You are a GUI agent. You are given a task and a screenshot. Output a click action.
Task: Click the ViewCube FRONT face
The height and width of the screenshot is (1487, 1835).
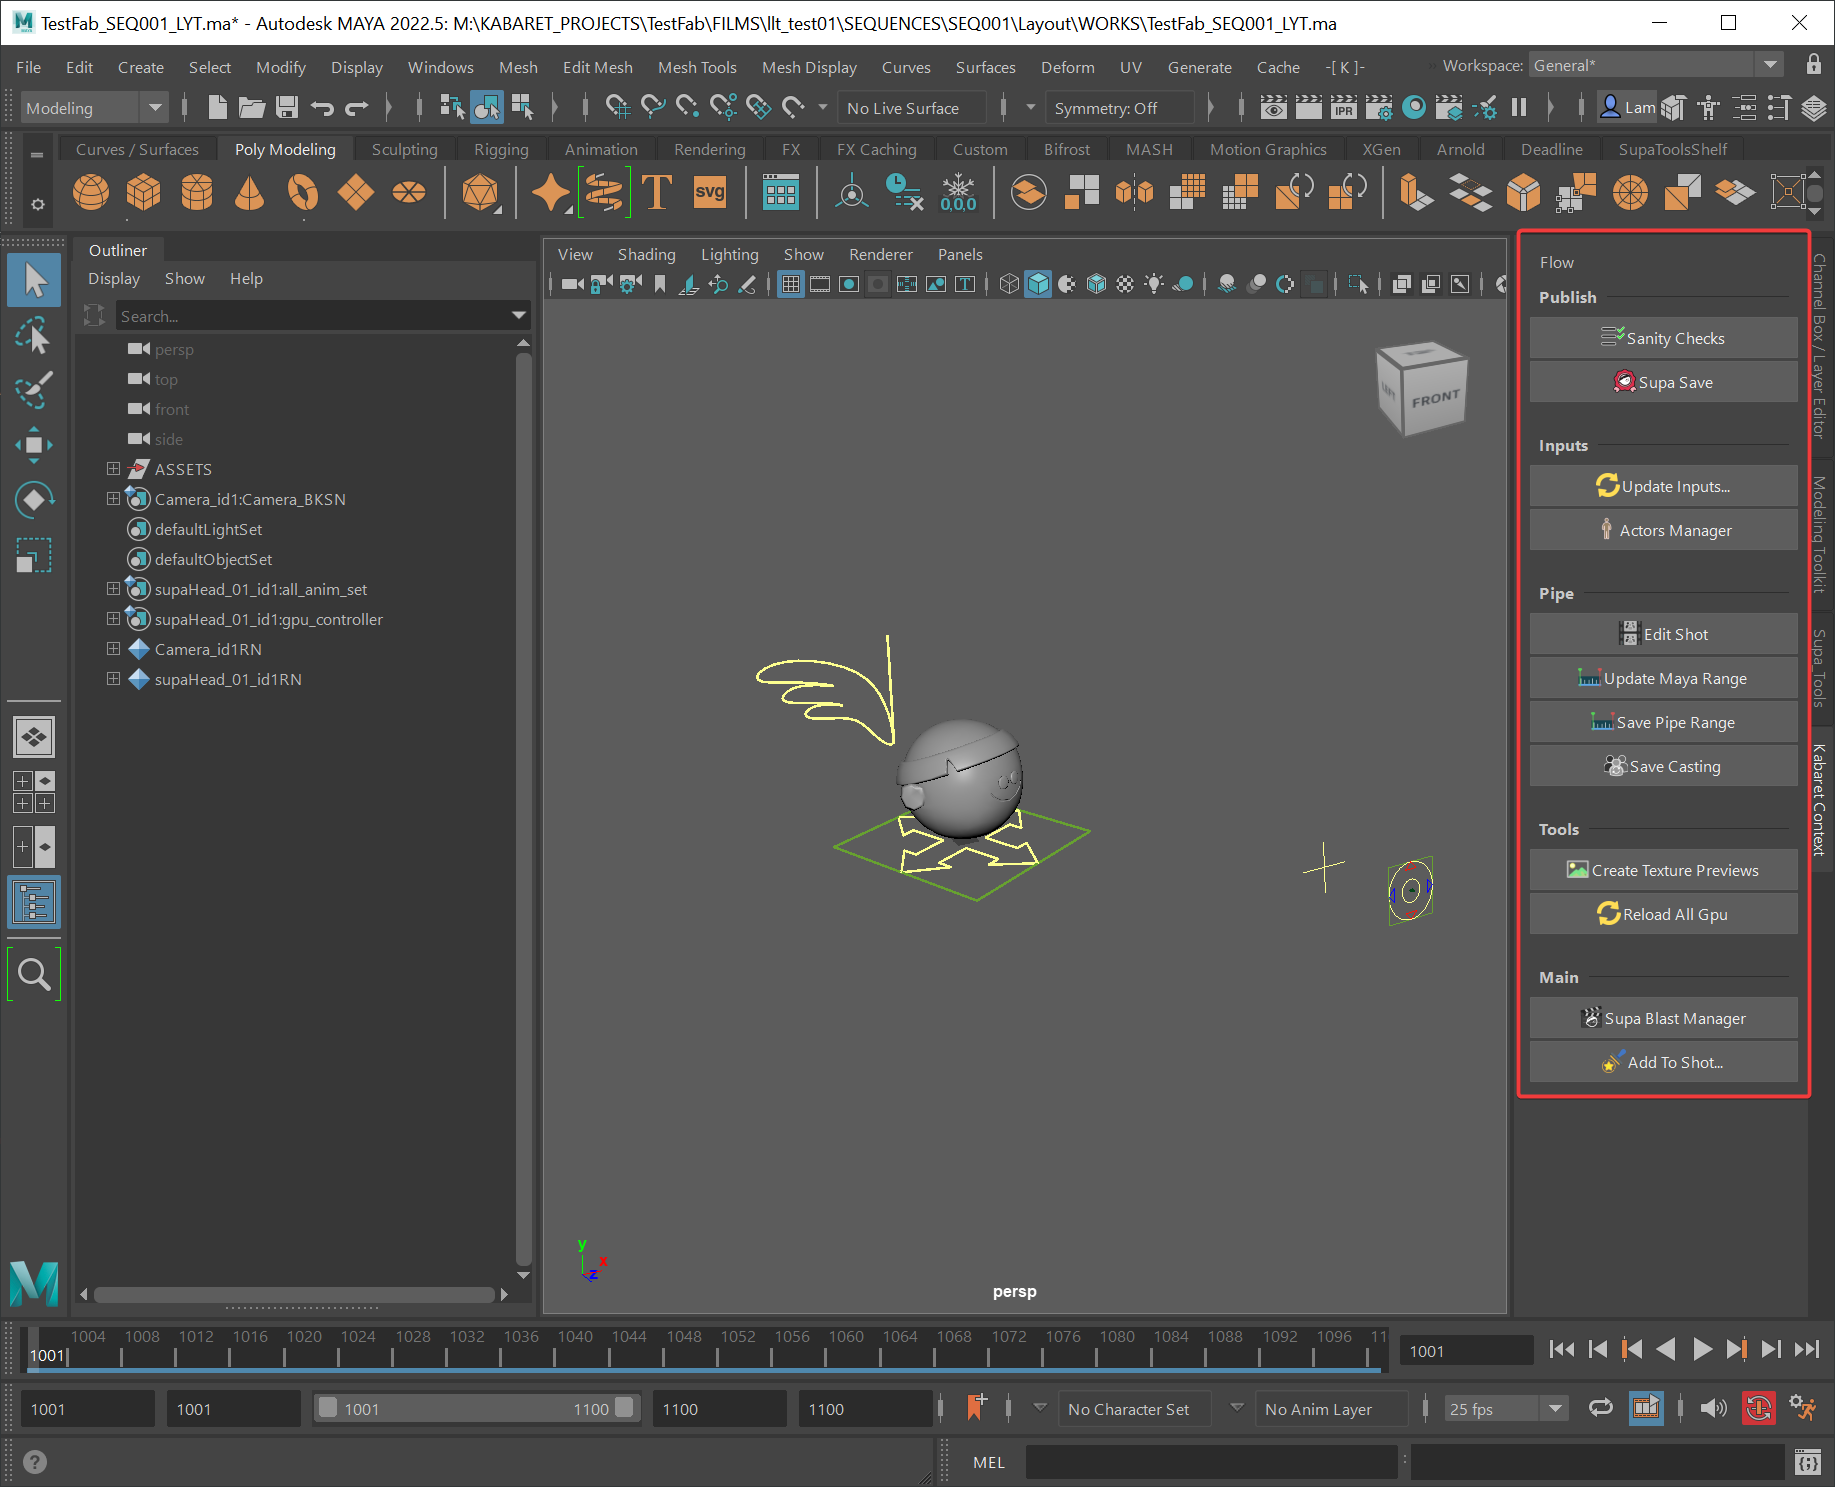[x=1436, y=399]
